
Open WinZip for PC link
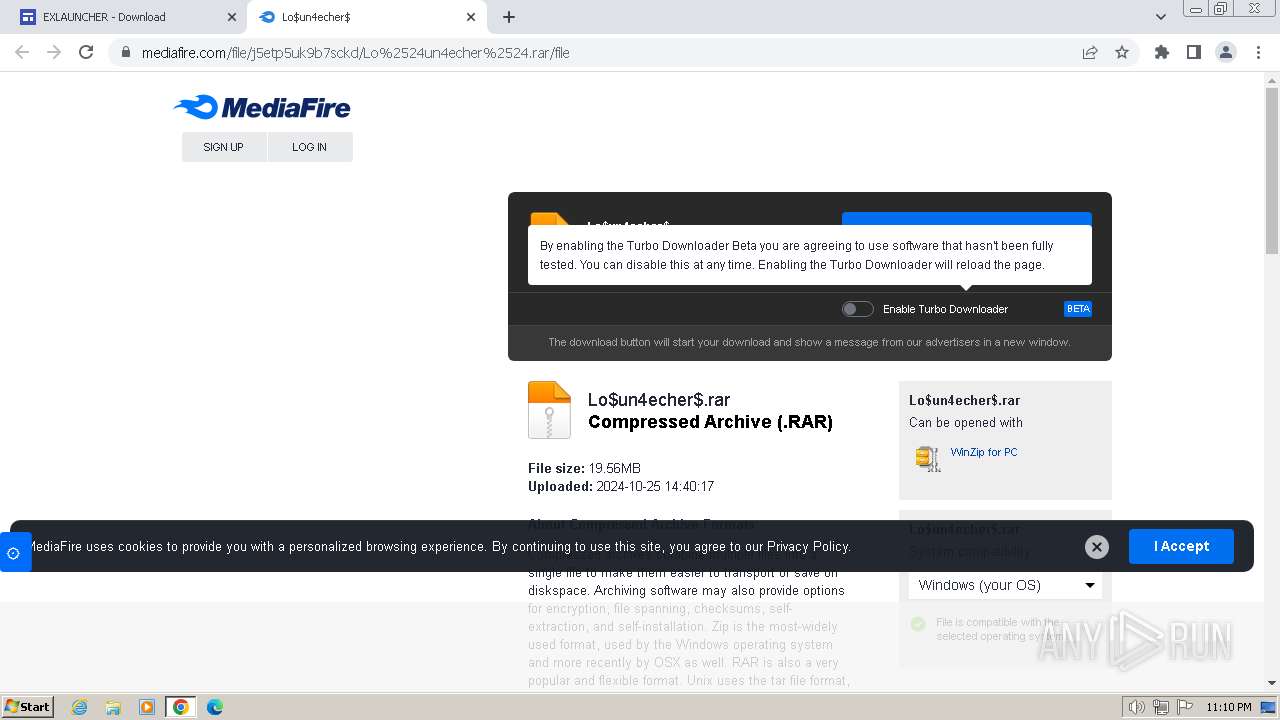click(984, 452)
